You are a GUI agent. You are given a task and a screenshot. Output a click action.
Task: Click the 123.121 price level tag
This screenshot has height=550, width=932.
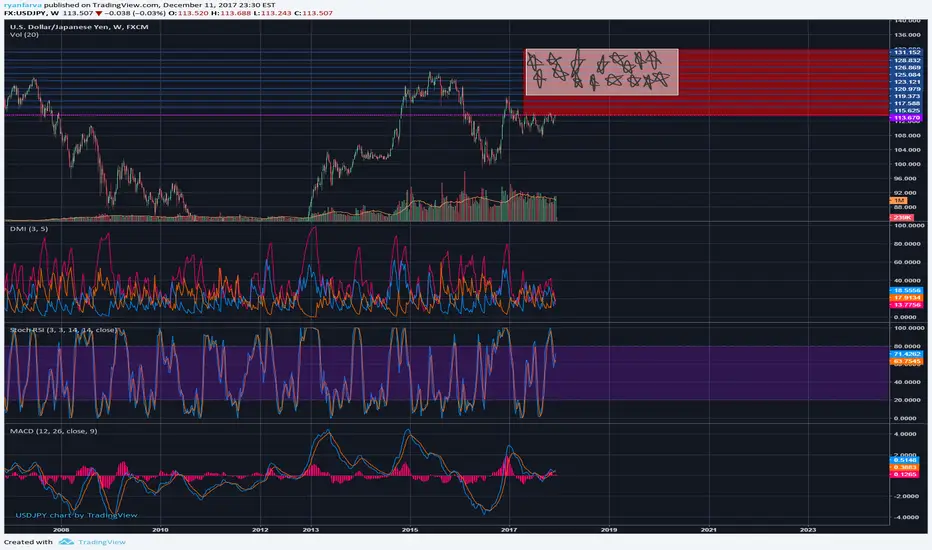coord(906,81)
